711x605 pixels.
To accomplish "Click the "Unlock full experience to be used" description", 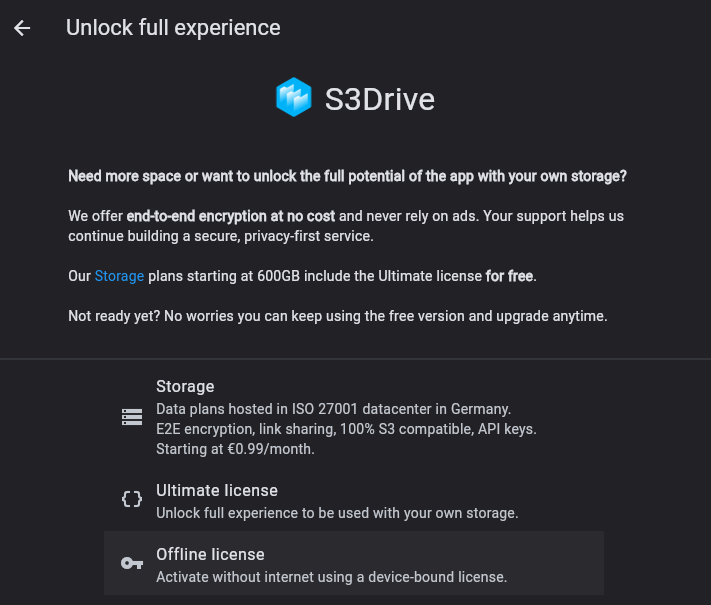I will click(337, 513).
